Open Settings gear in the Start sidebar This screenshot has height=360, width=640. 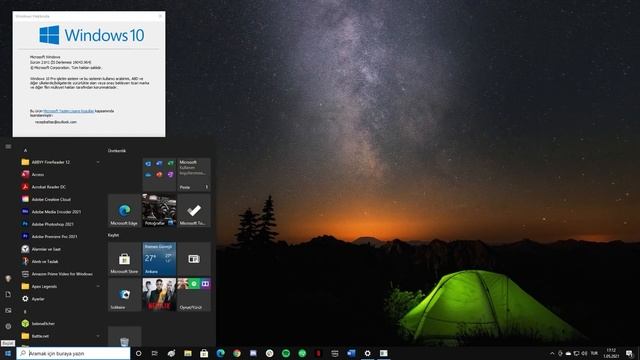(8, 327)
